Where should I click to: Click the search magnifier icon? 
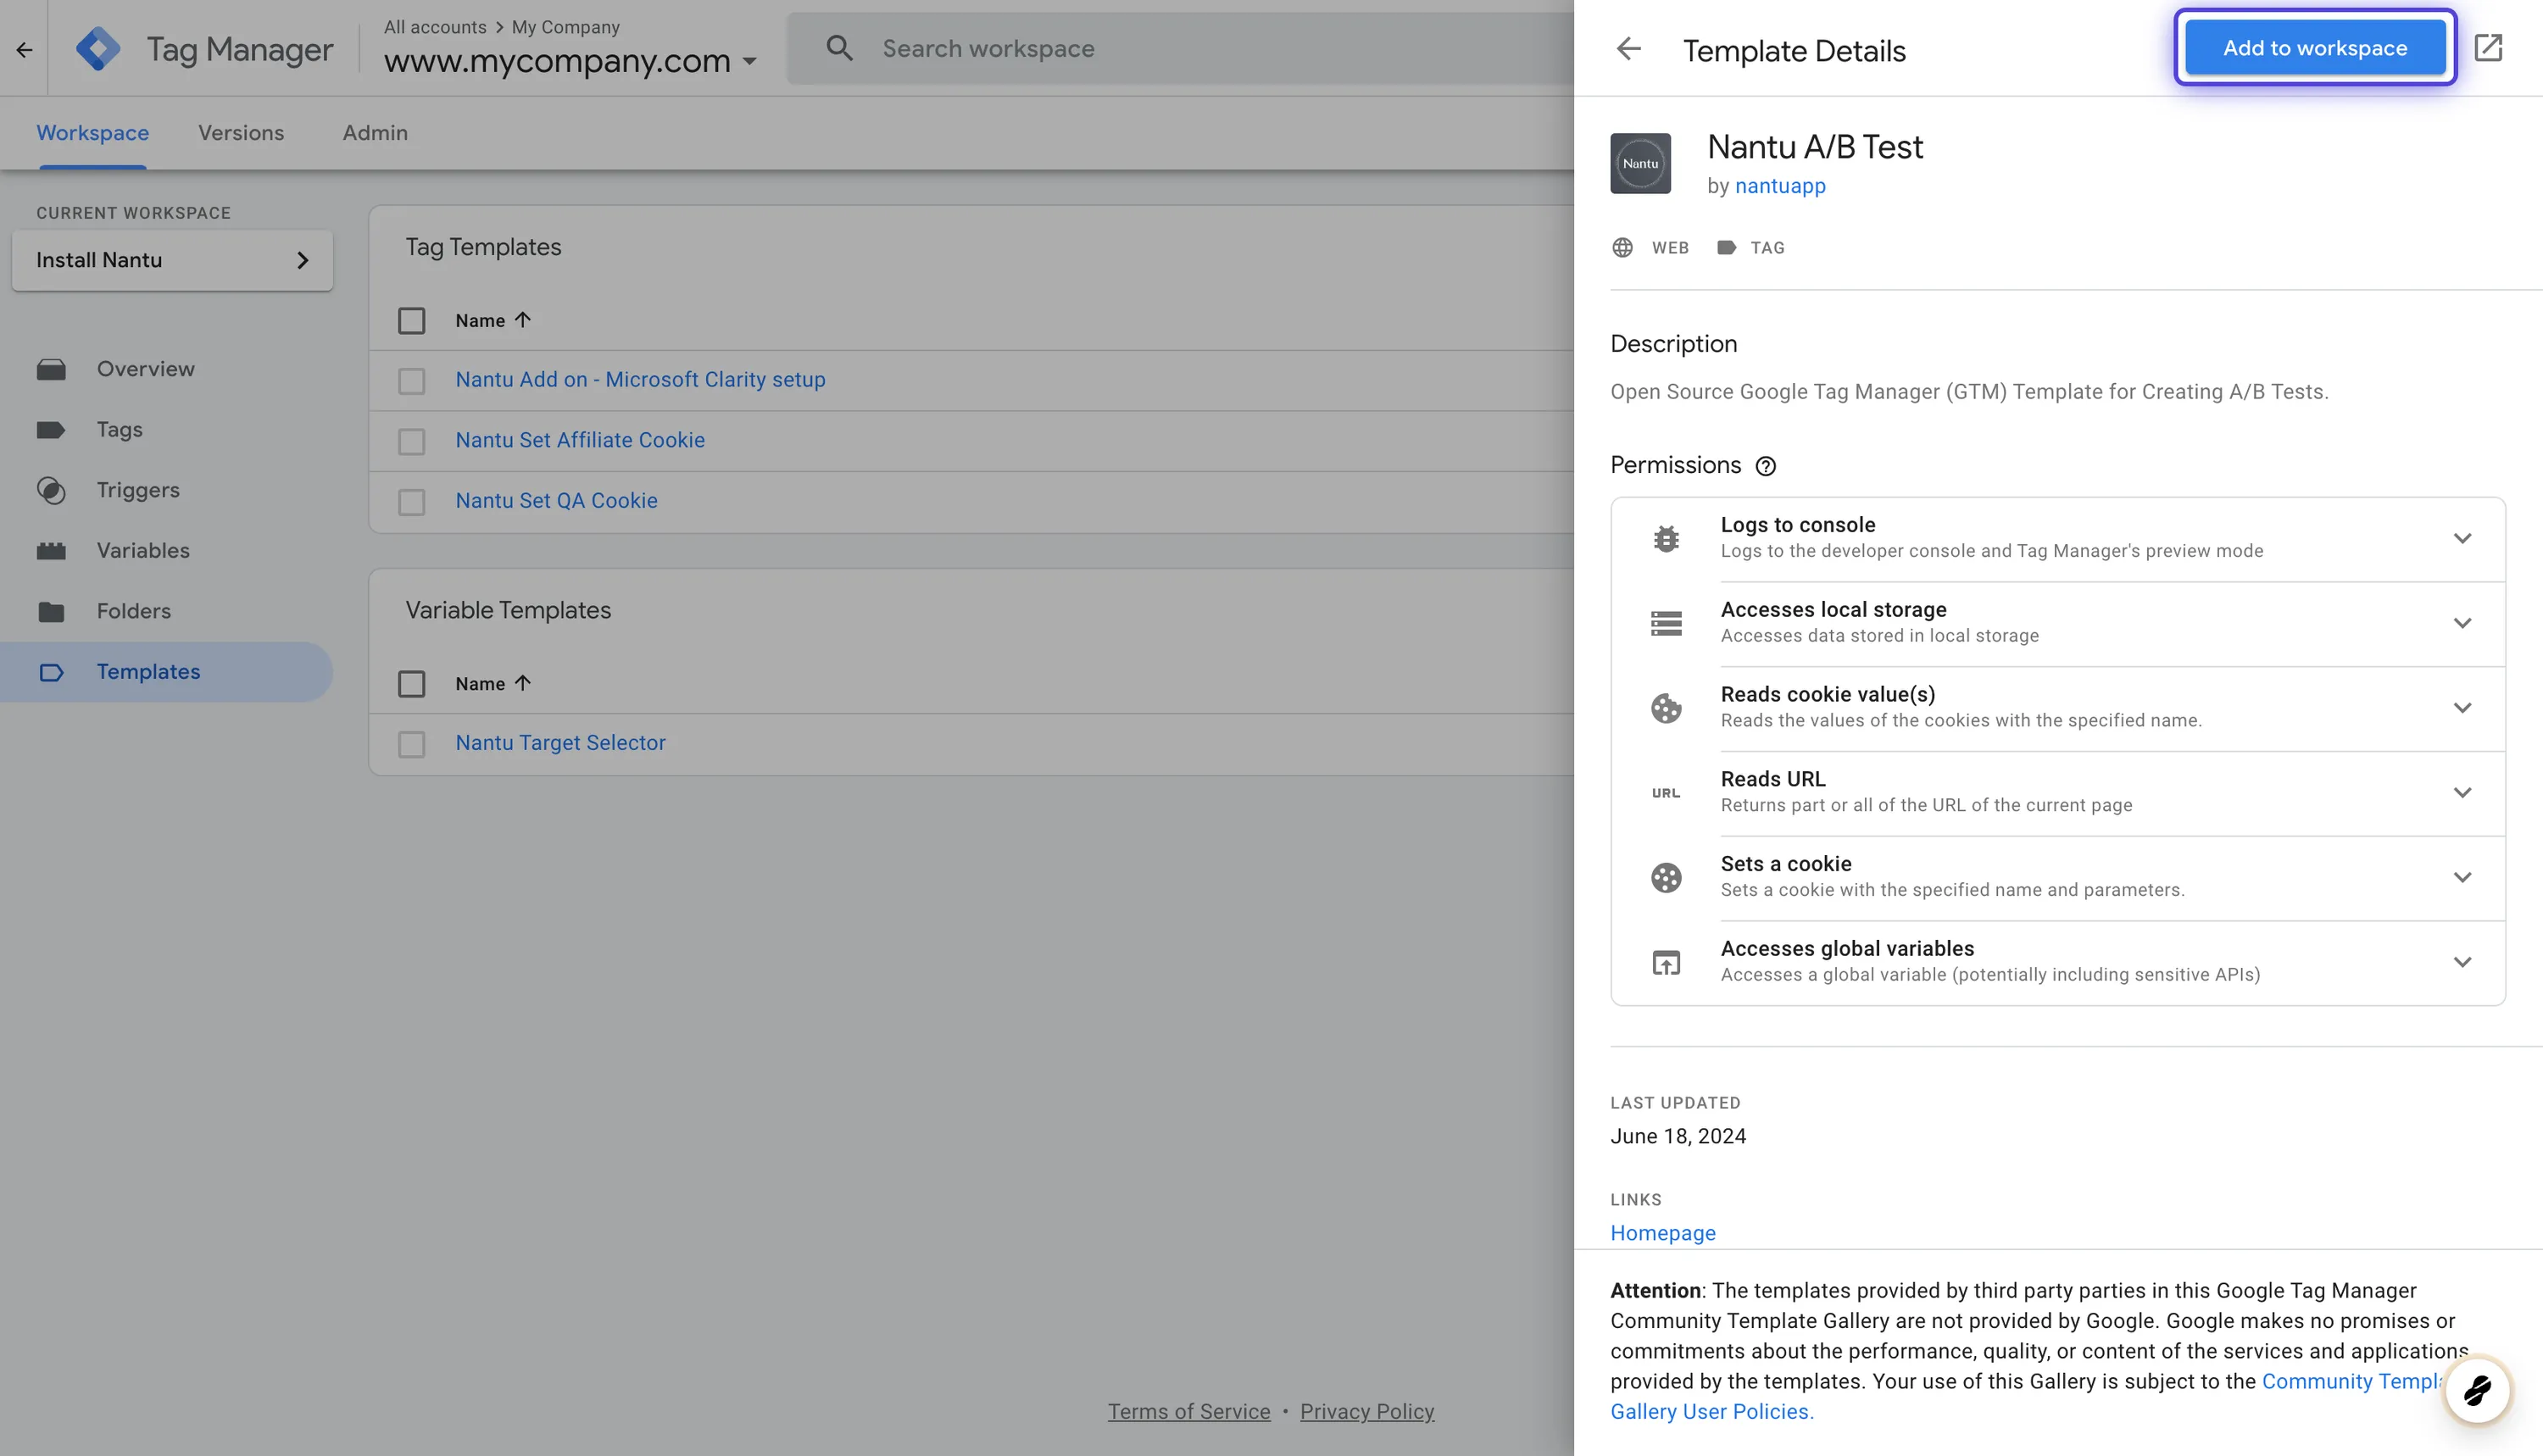[839, 48]
